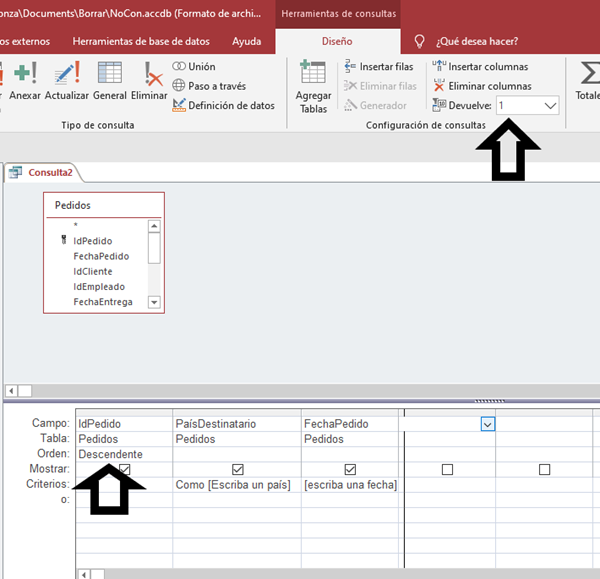This screenshot has height=579, width=600.
Task: Click Insertar columnas in ribbon
Action: 482,67
